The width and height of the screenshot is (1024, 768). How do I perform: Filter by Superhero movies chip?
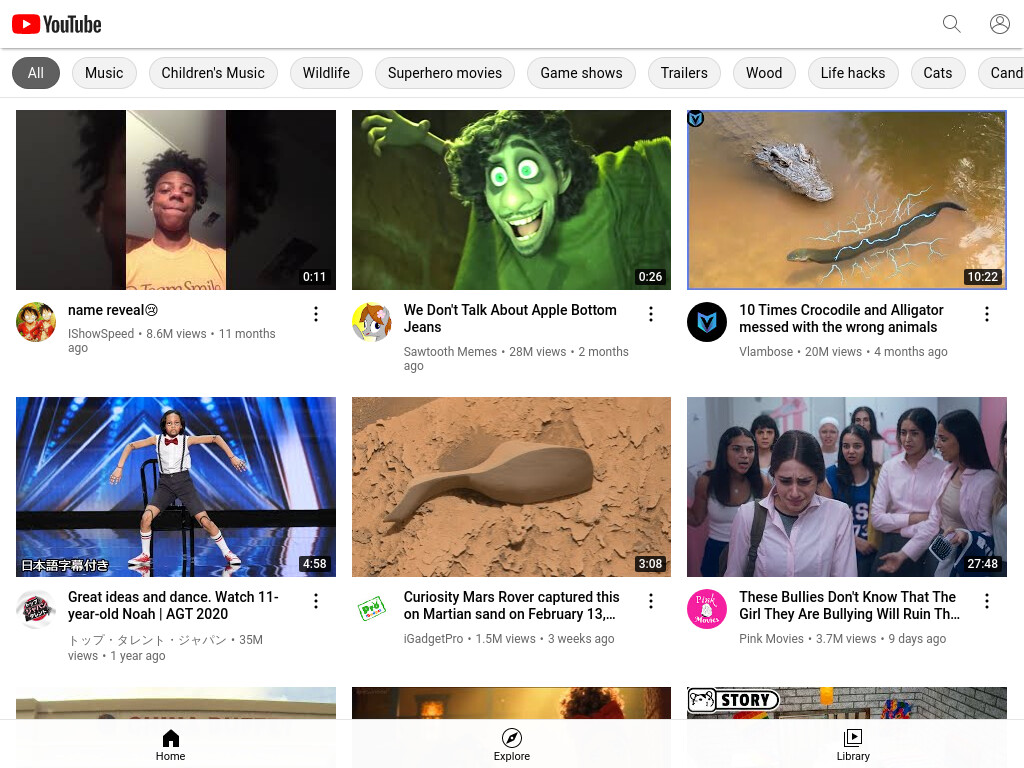tap(445, 73)
